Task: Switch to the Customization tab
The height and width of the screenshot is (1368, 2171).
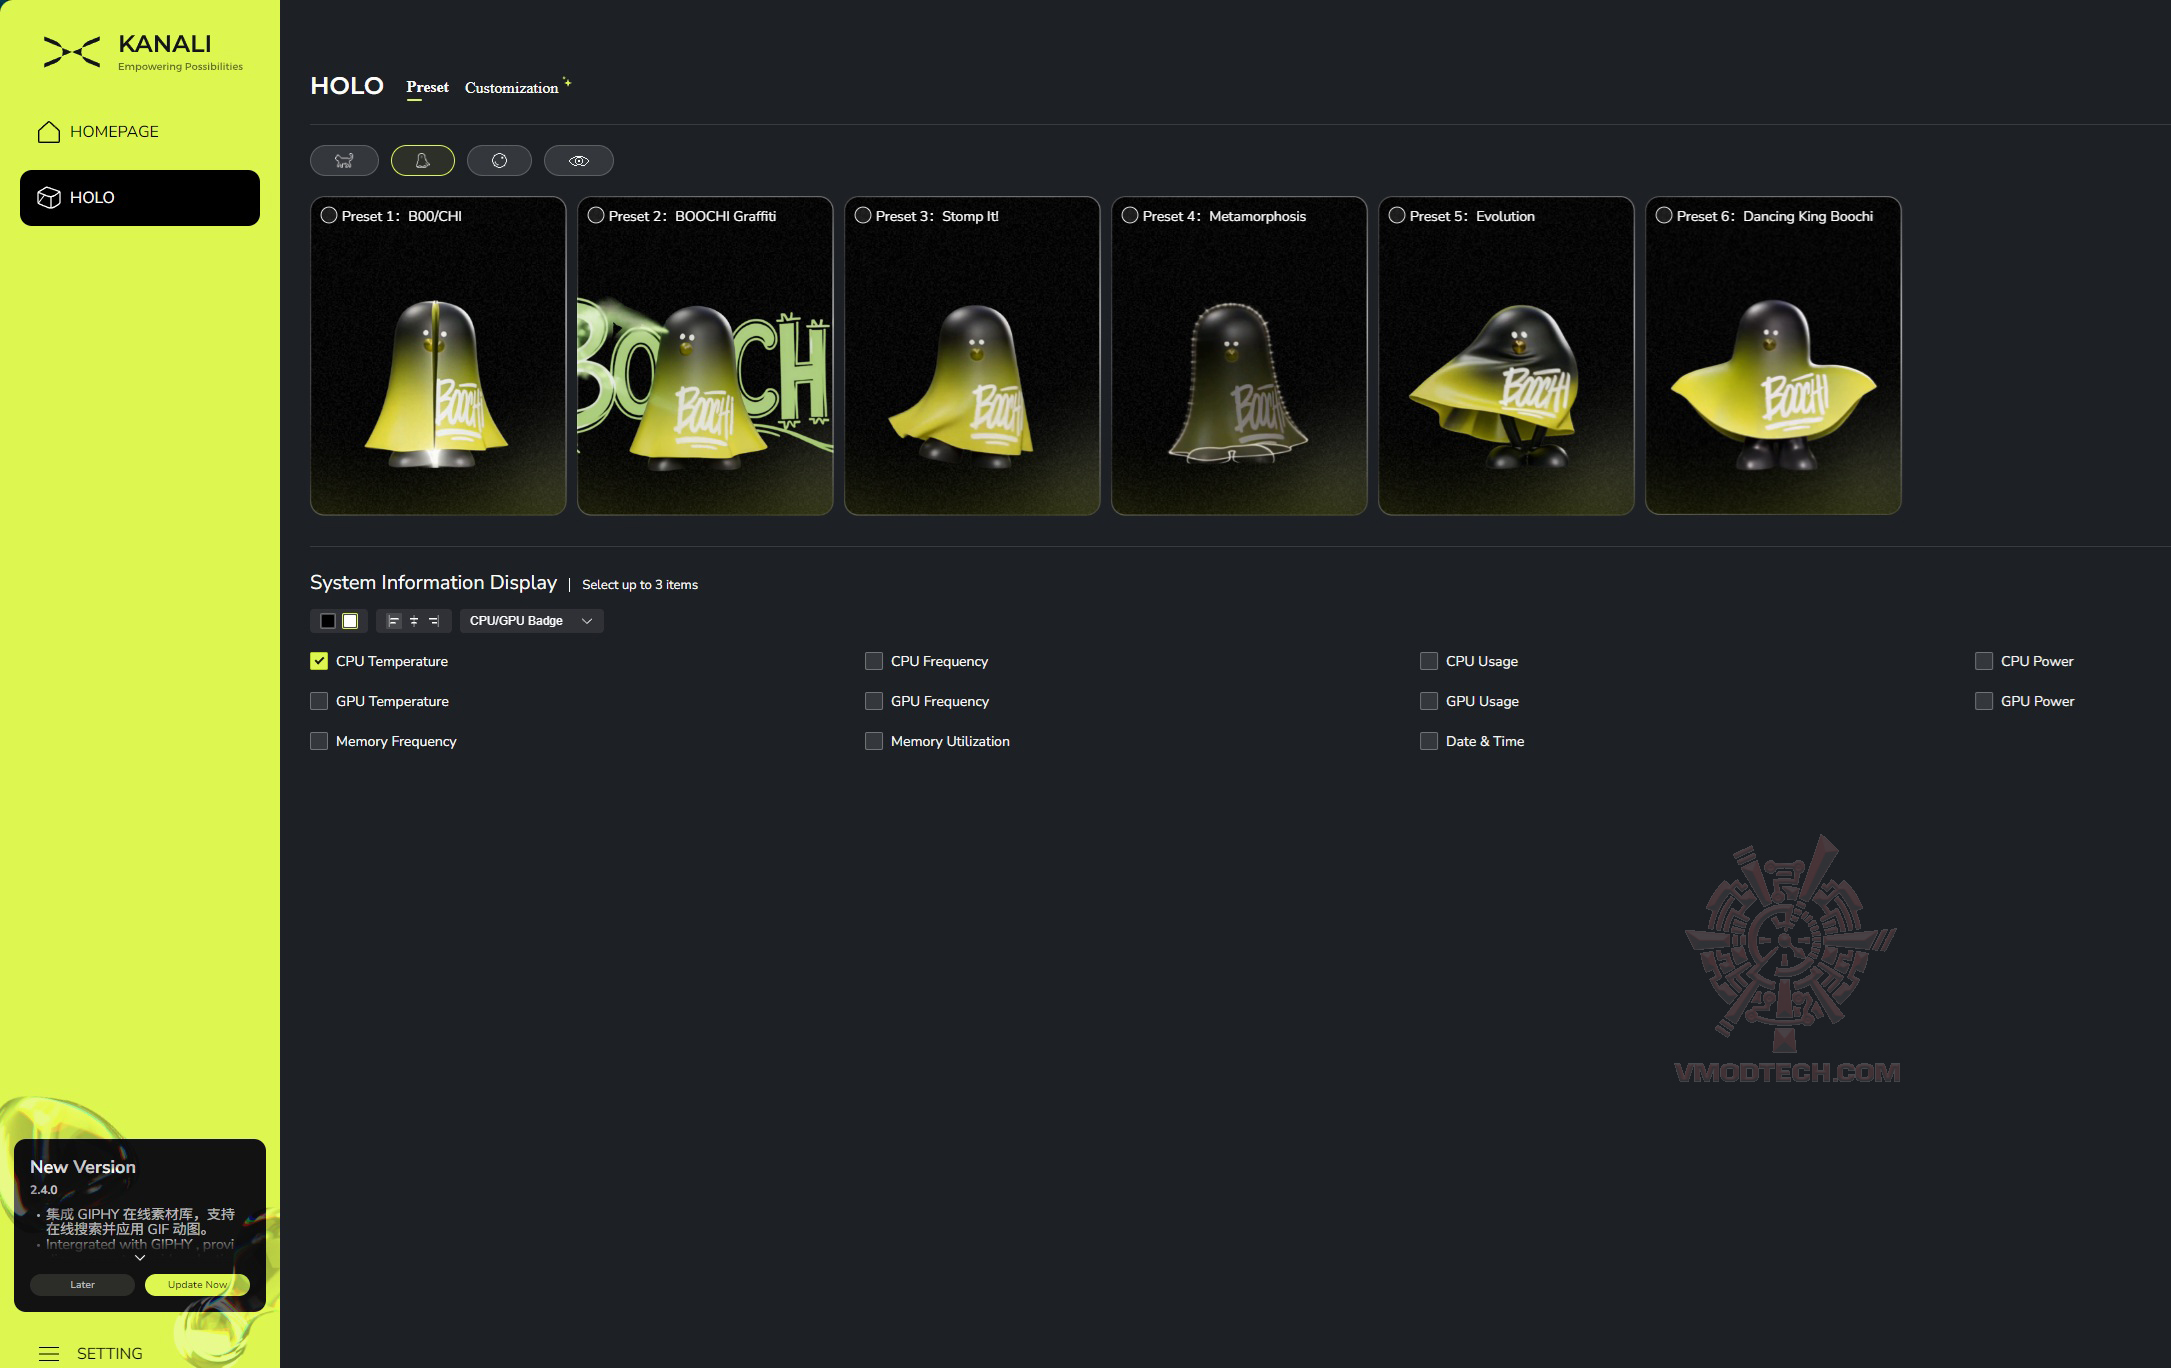Action: (511, 88)
